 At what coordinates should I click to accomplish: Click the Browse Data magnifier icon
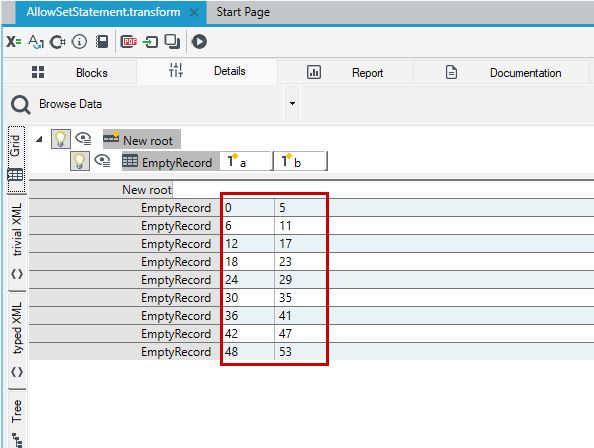click(20, 105)
